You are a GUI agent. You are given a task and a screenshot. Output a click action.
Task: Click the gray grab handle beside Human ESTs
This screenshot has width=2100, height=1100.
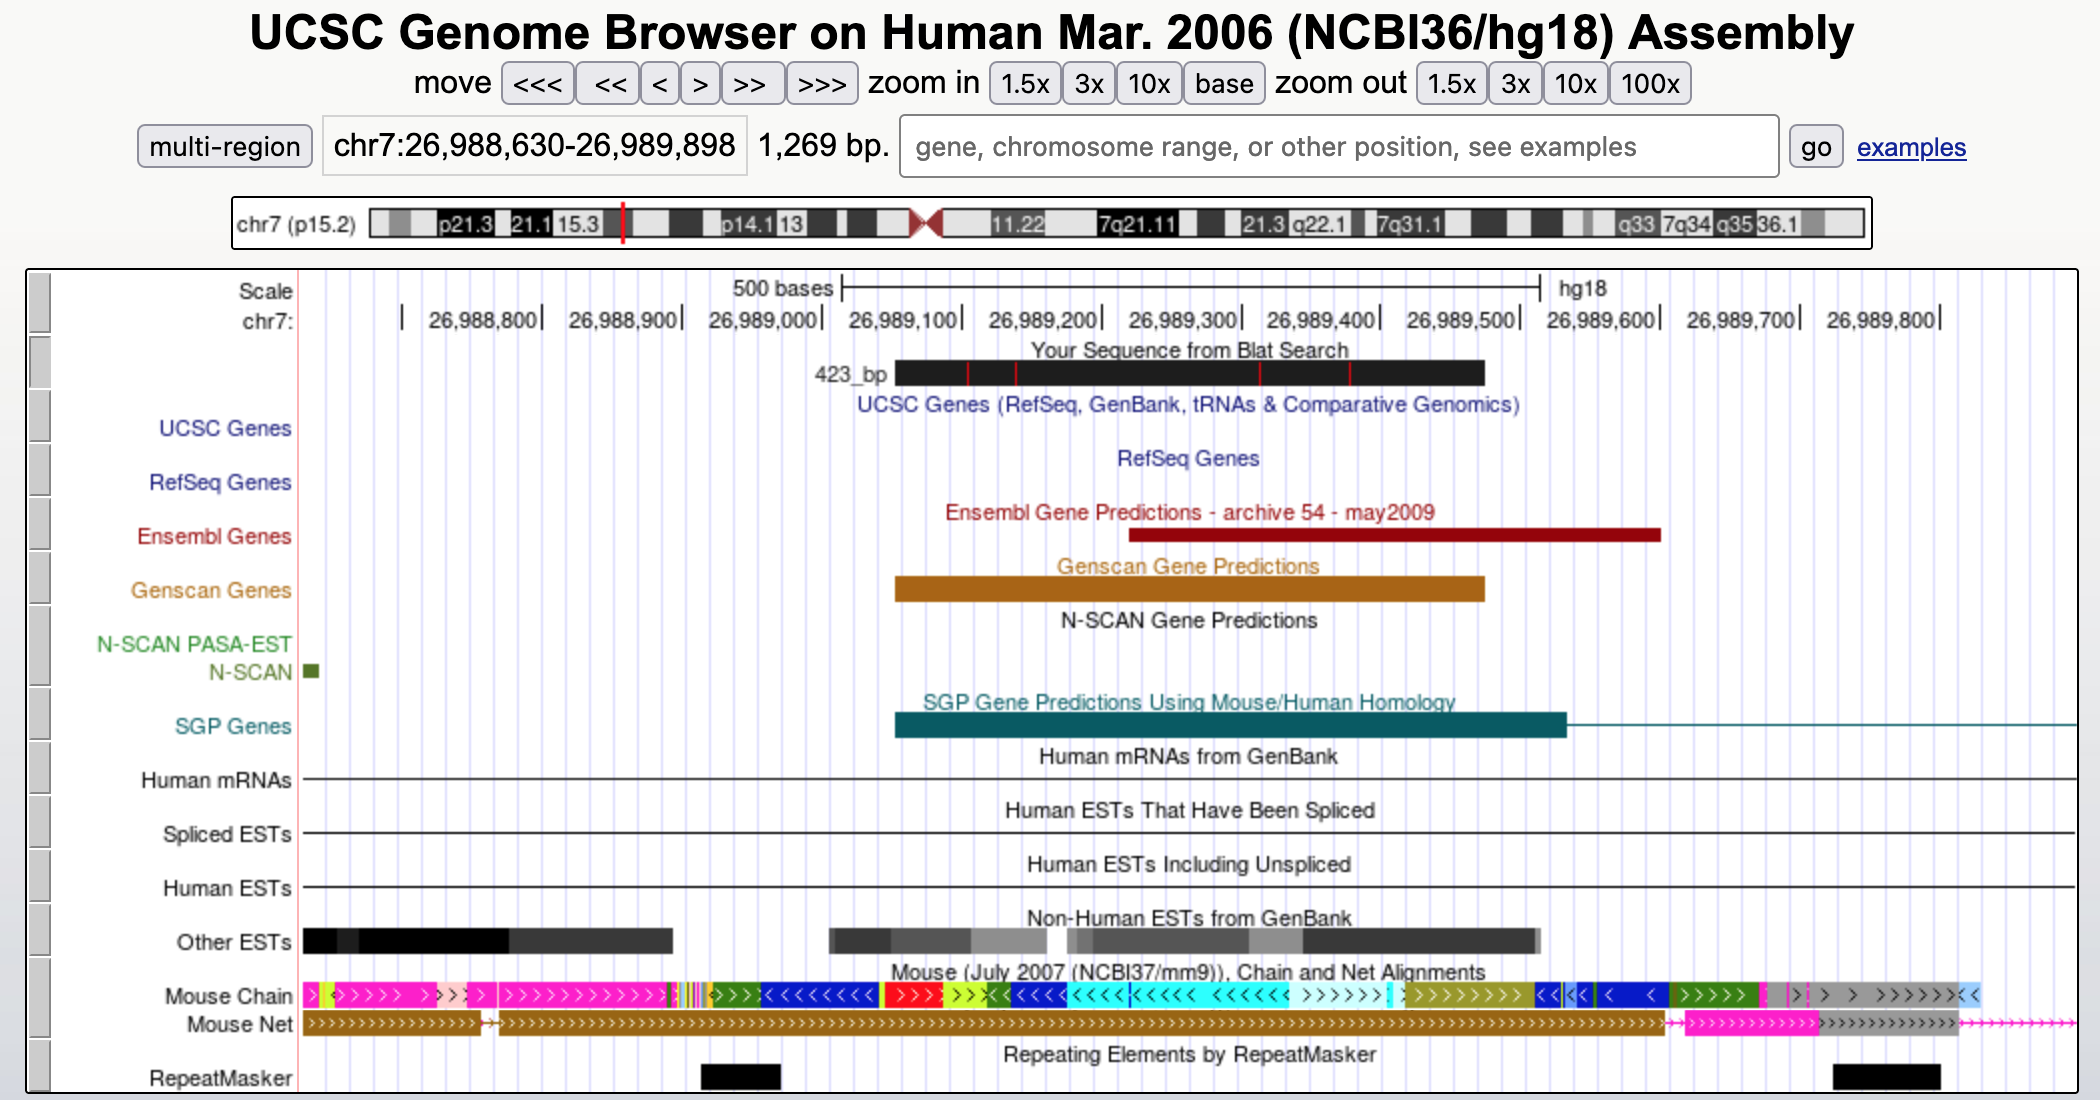point(40,875)
